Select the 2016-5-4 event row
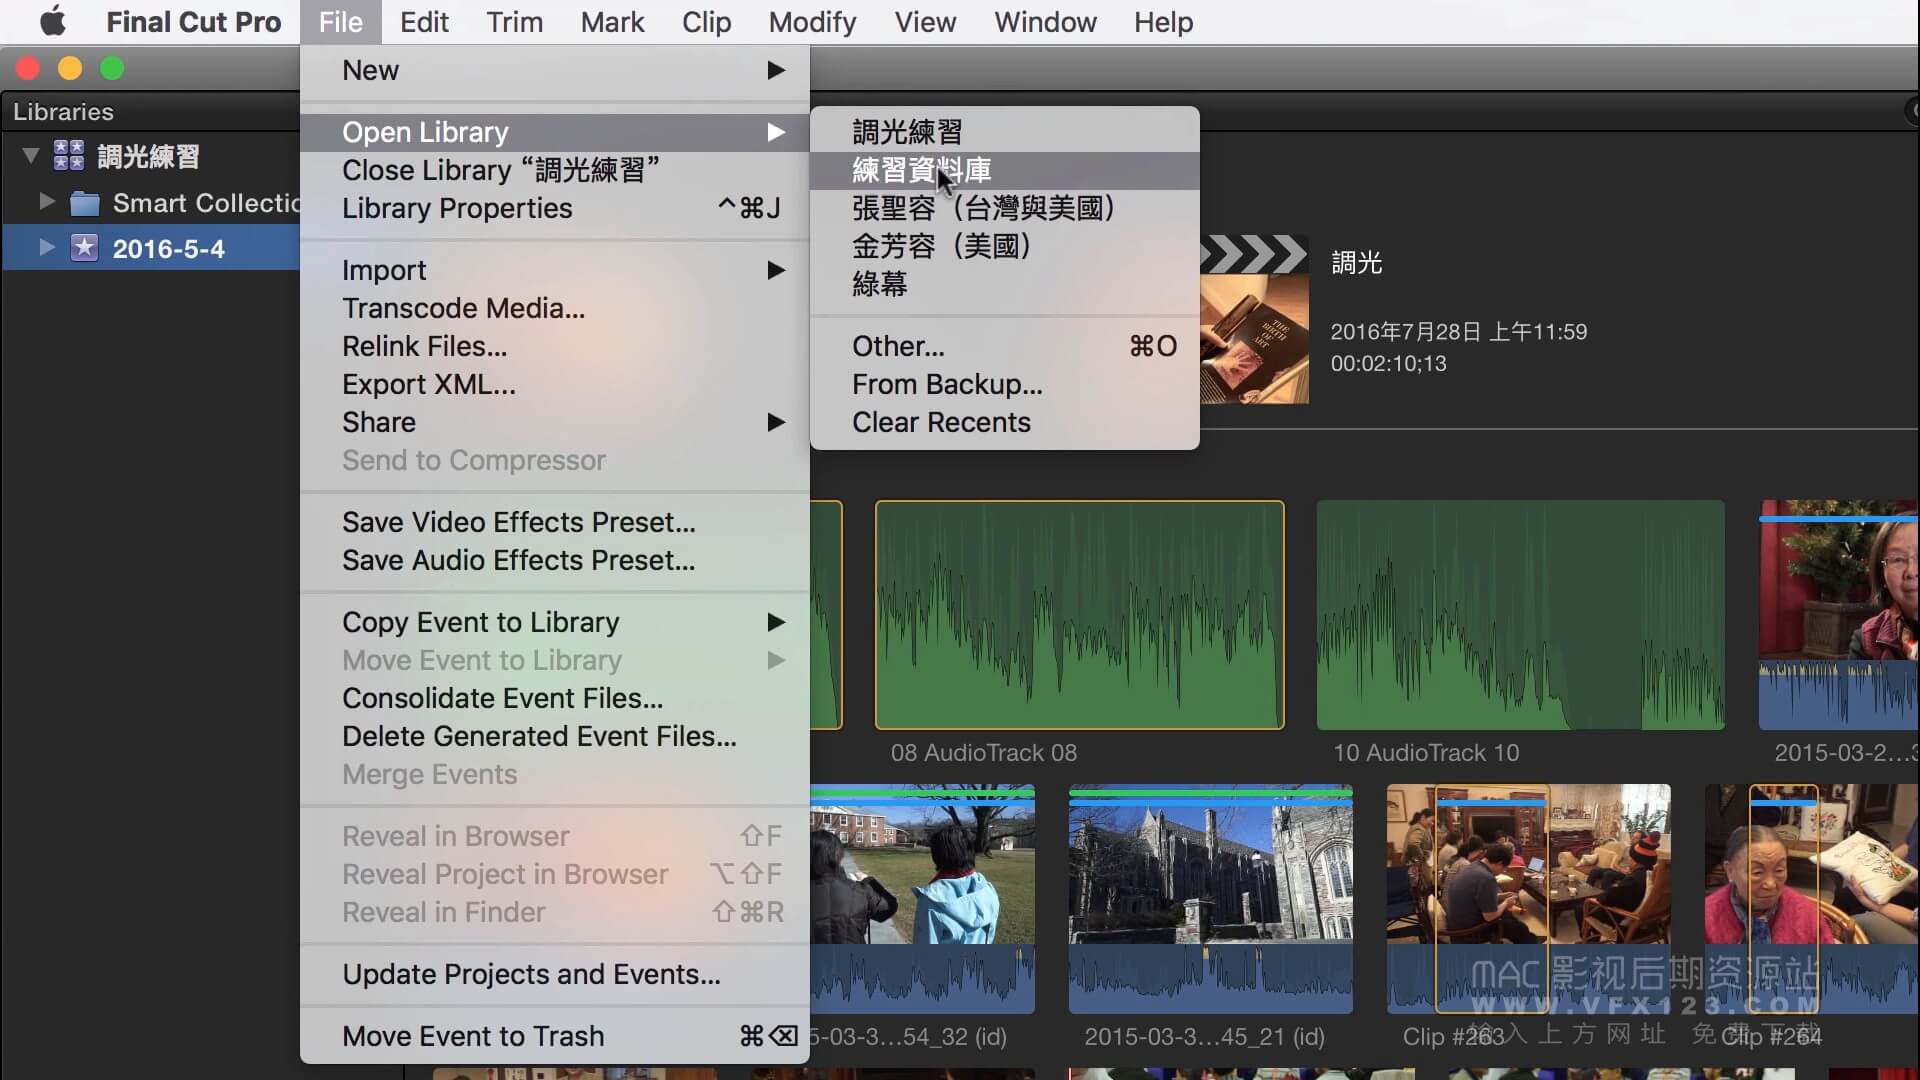This screenshot has width=1920, height=1080. (151, 248)
